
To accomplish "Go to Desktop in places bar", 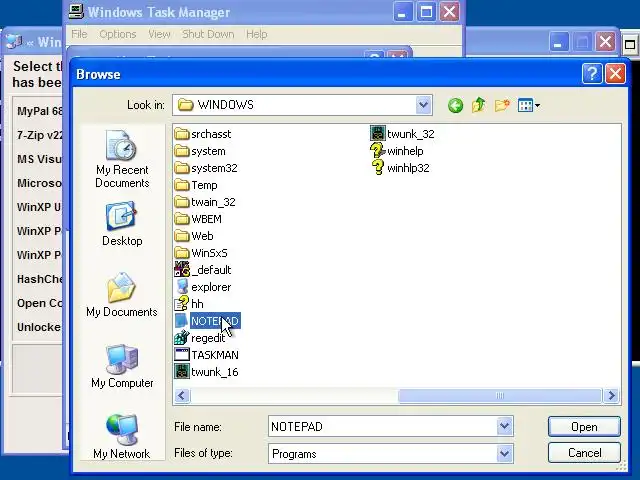I will tap(122, 224).
